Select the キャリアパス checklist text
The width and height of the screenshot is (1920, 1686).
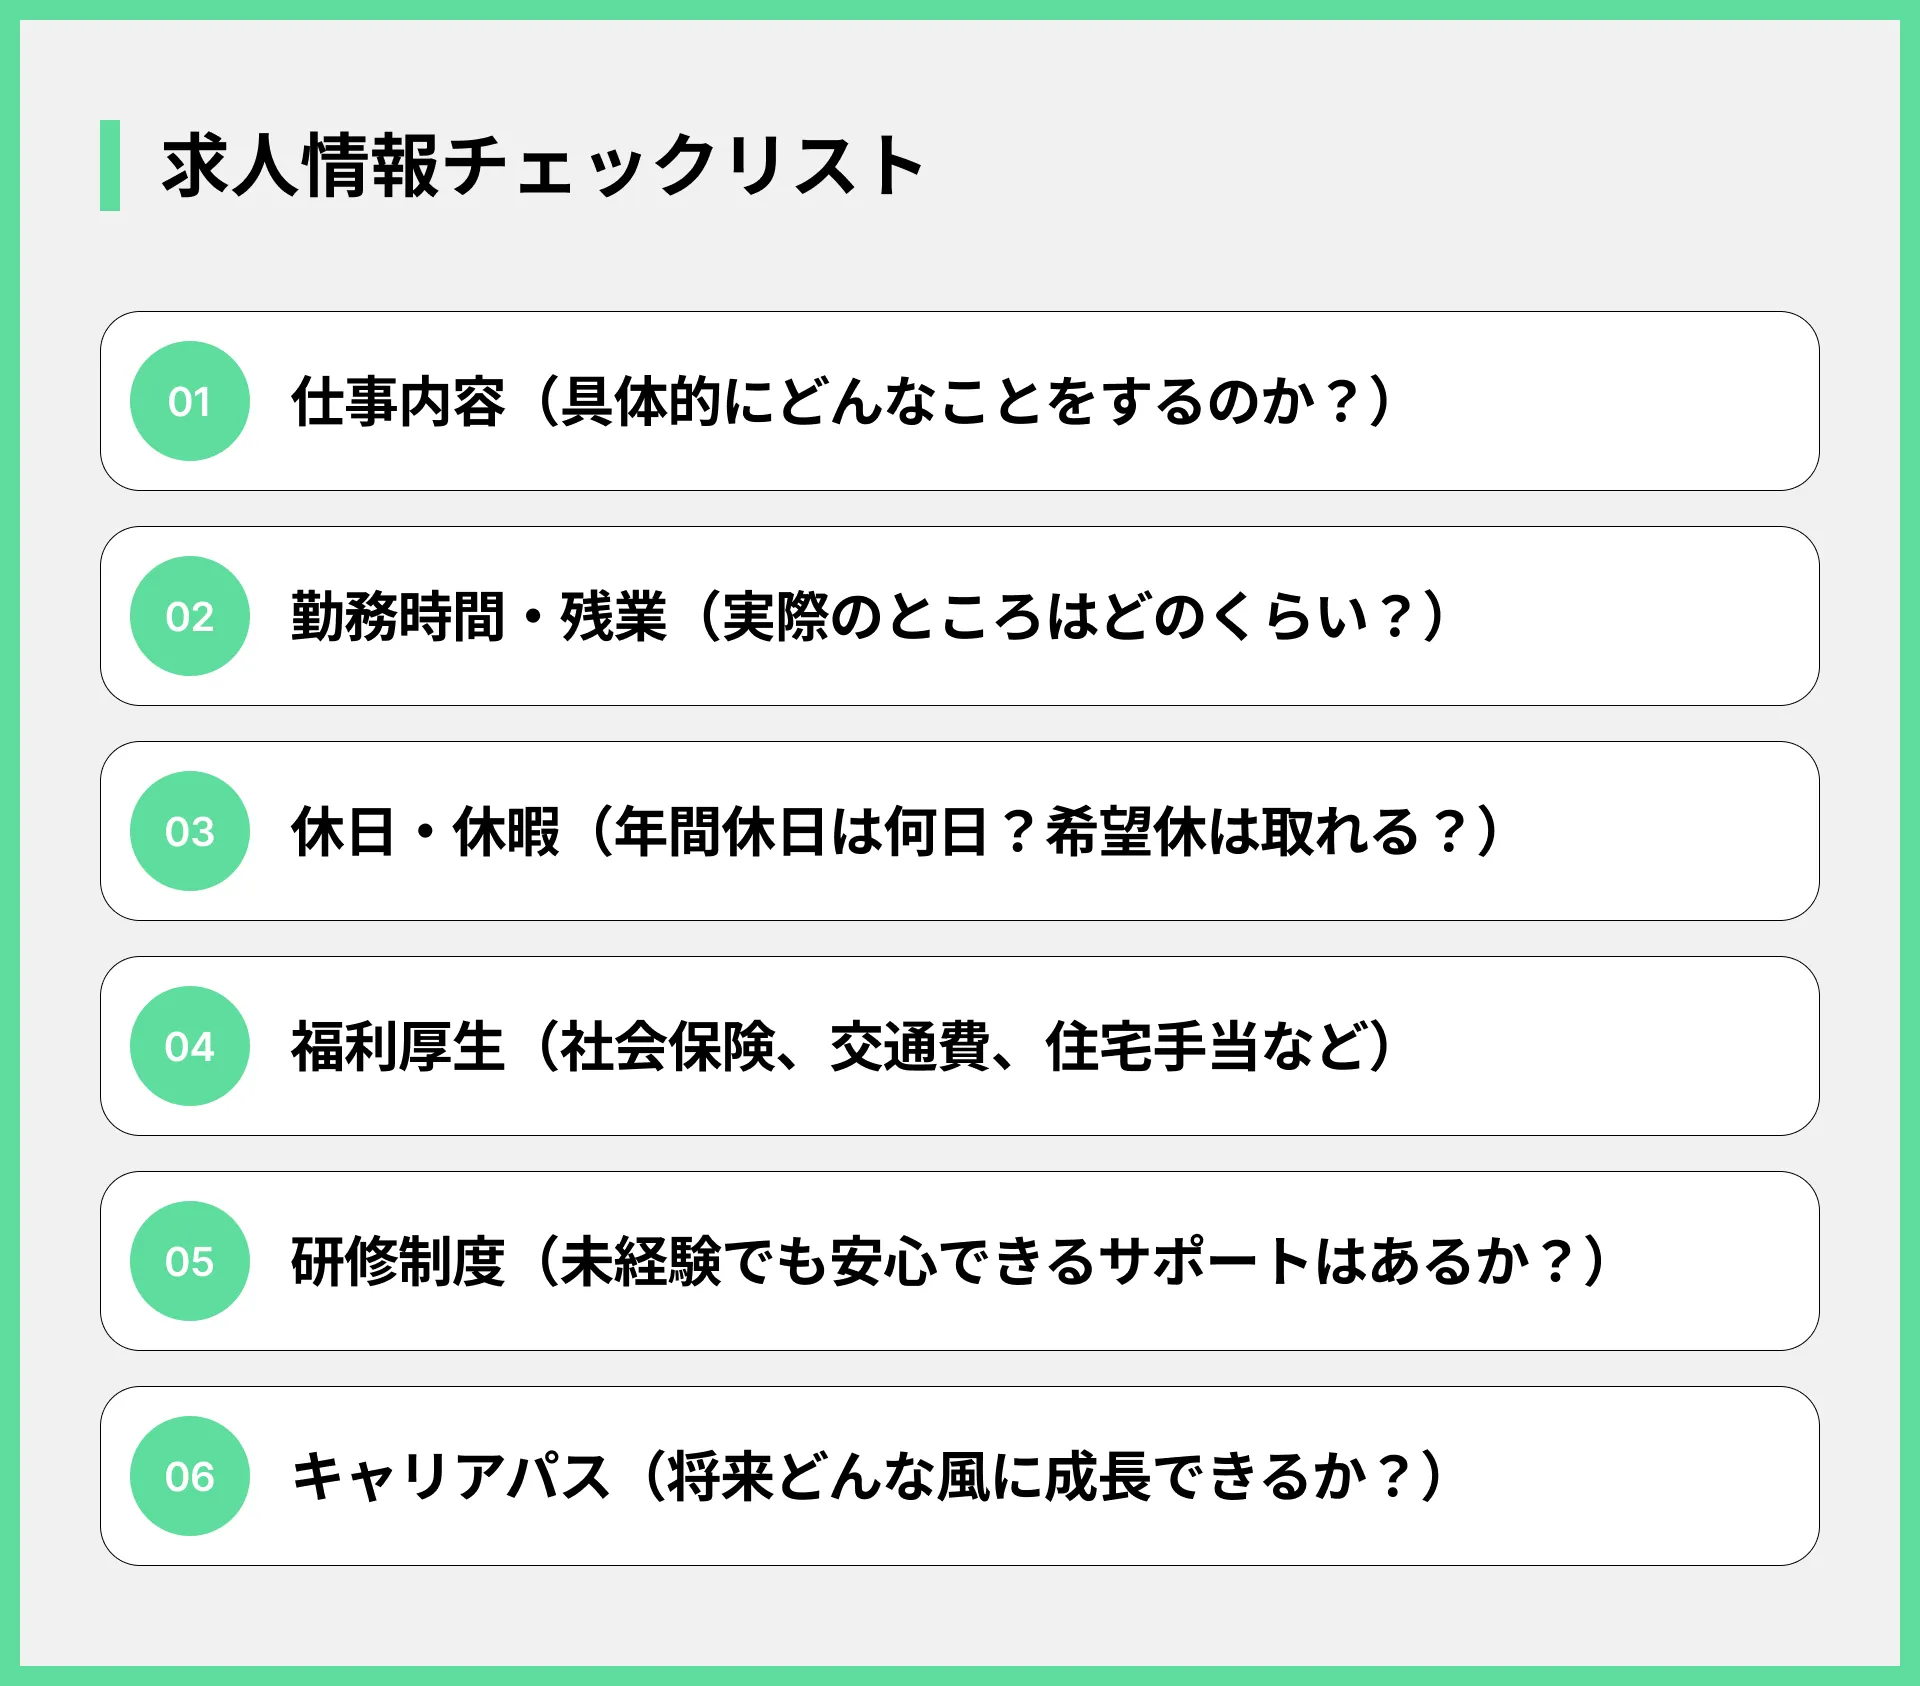tap(869, 1476)
